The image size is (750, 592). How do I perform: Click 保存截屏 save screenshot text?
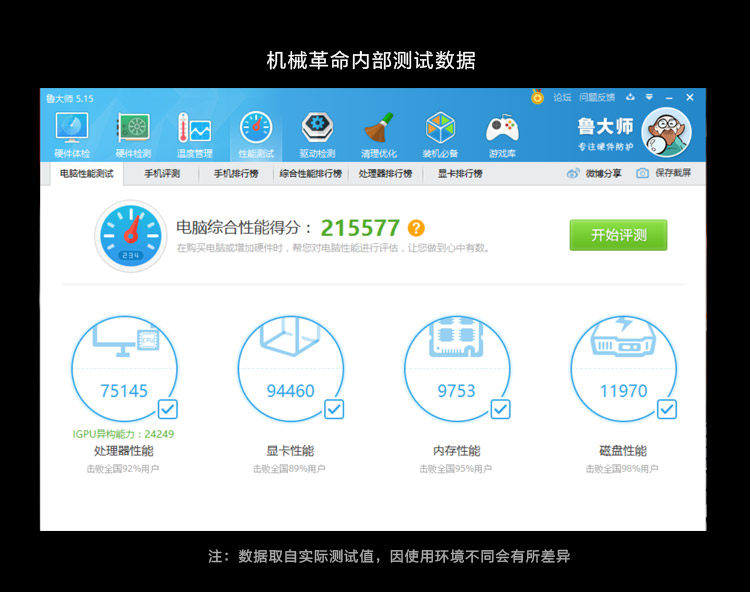click(673, 173)
